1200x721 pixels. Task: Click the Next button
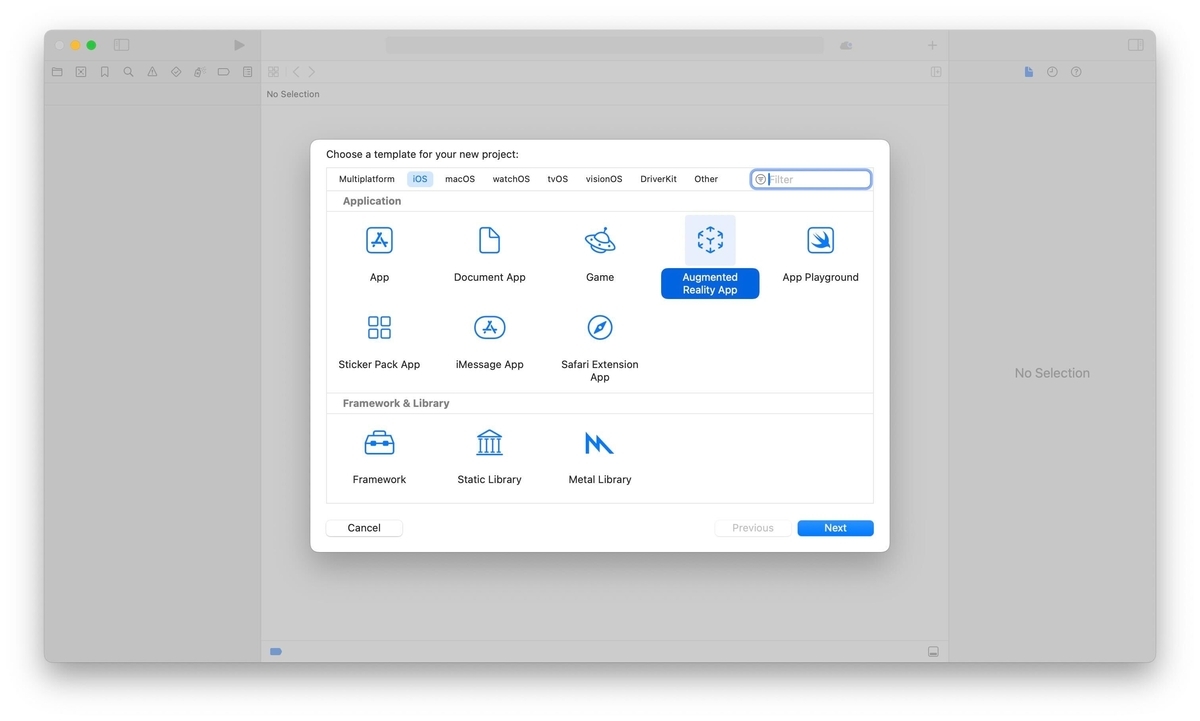click(x=835, y=528)
